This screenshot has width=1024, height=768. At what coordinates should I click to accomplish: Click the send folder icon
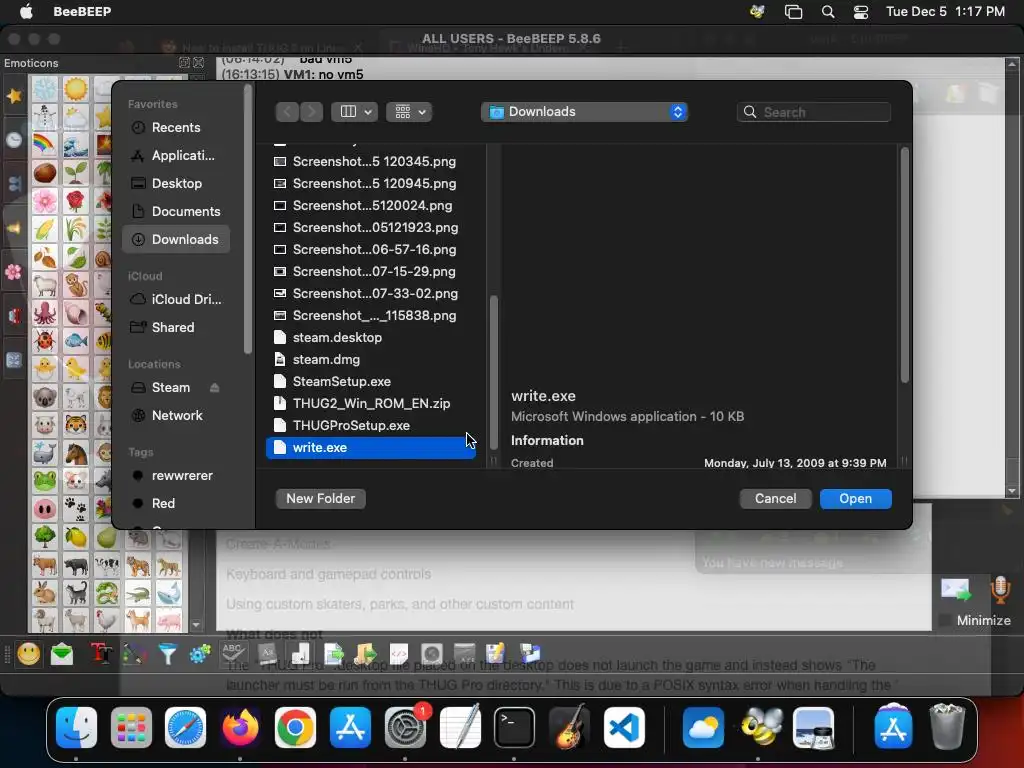[366, 654]
